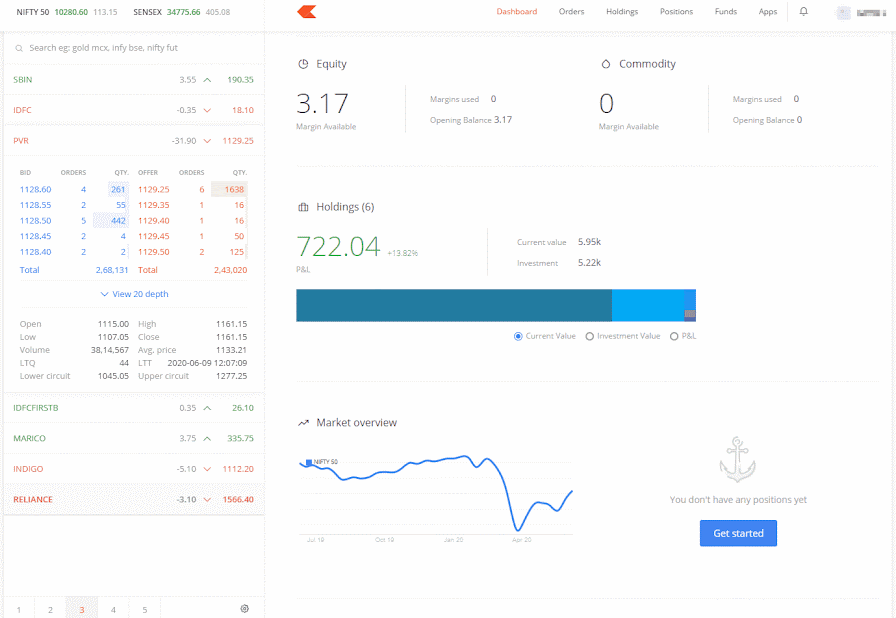
Task: Click NIFTY 50 index value 10280.60
Action: 71,12
